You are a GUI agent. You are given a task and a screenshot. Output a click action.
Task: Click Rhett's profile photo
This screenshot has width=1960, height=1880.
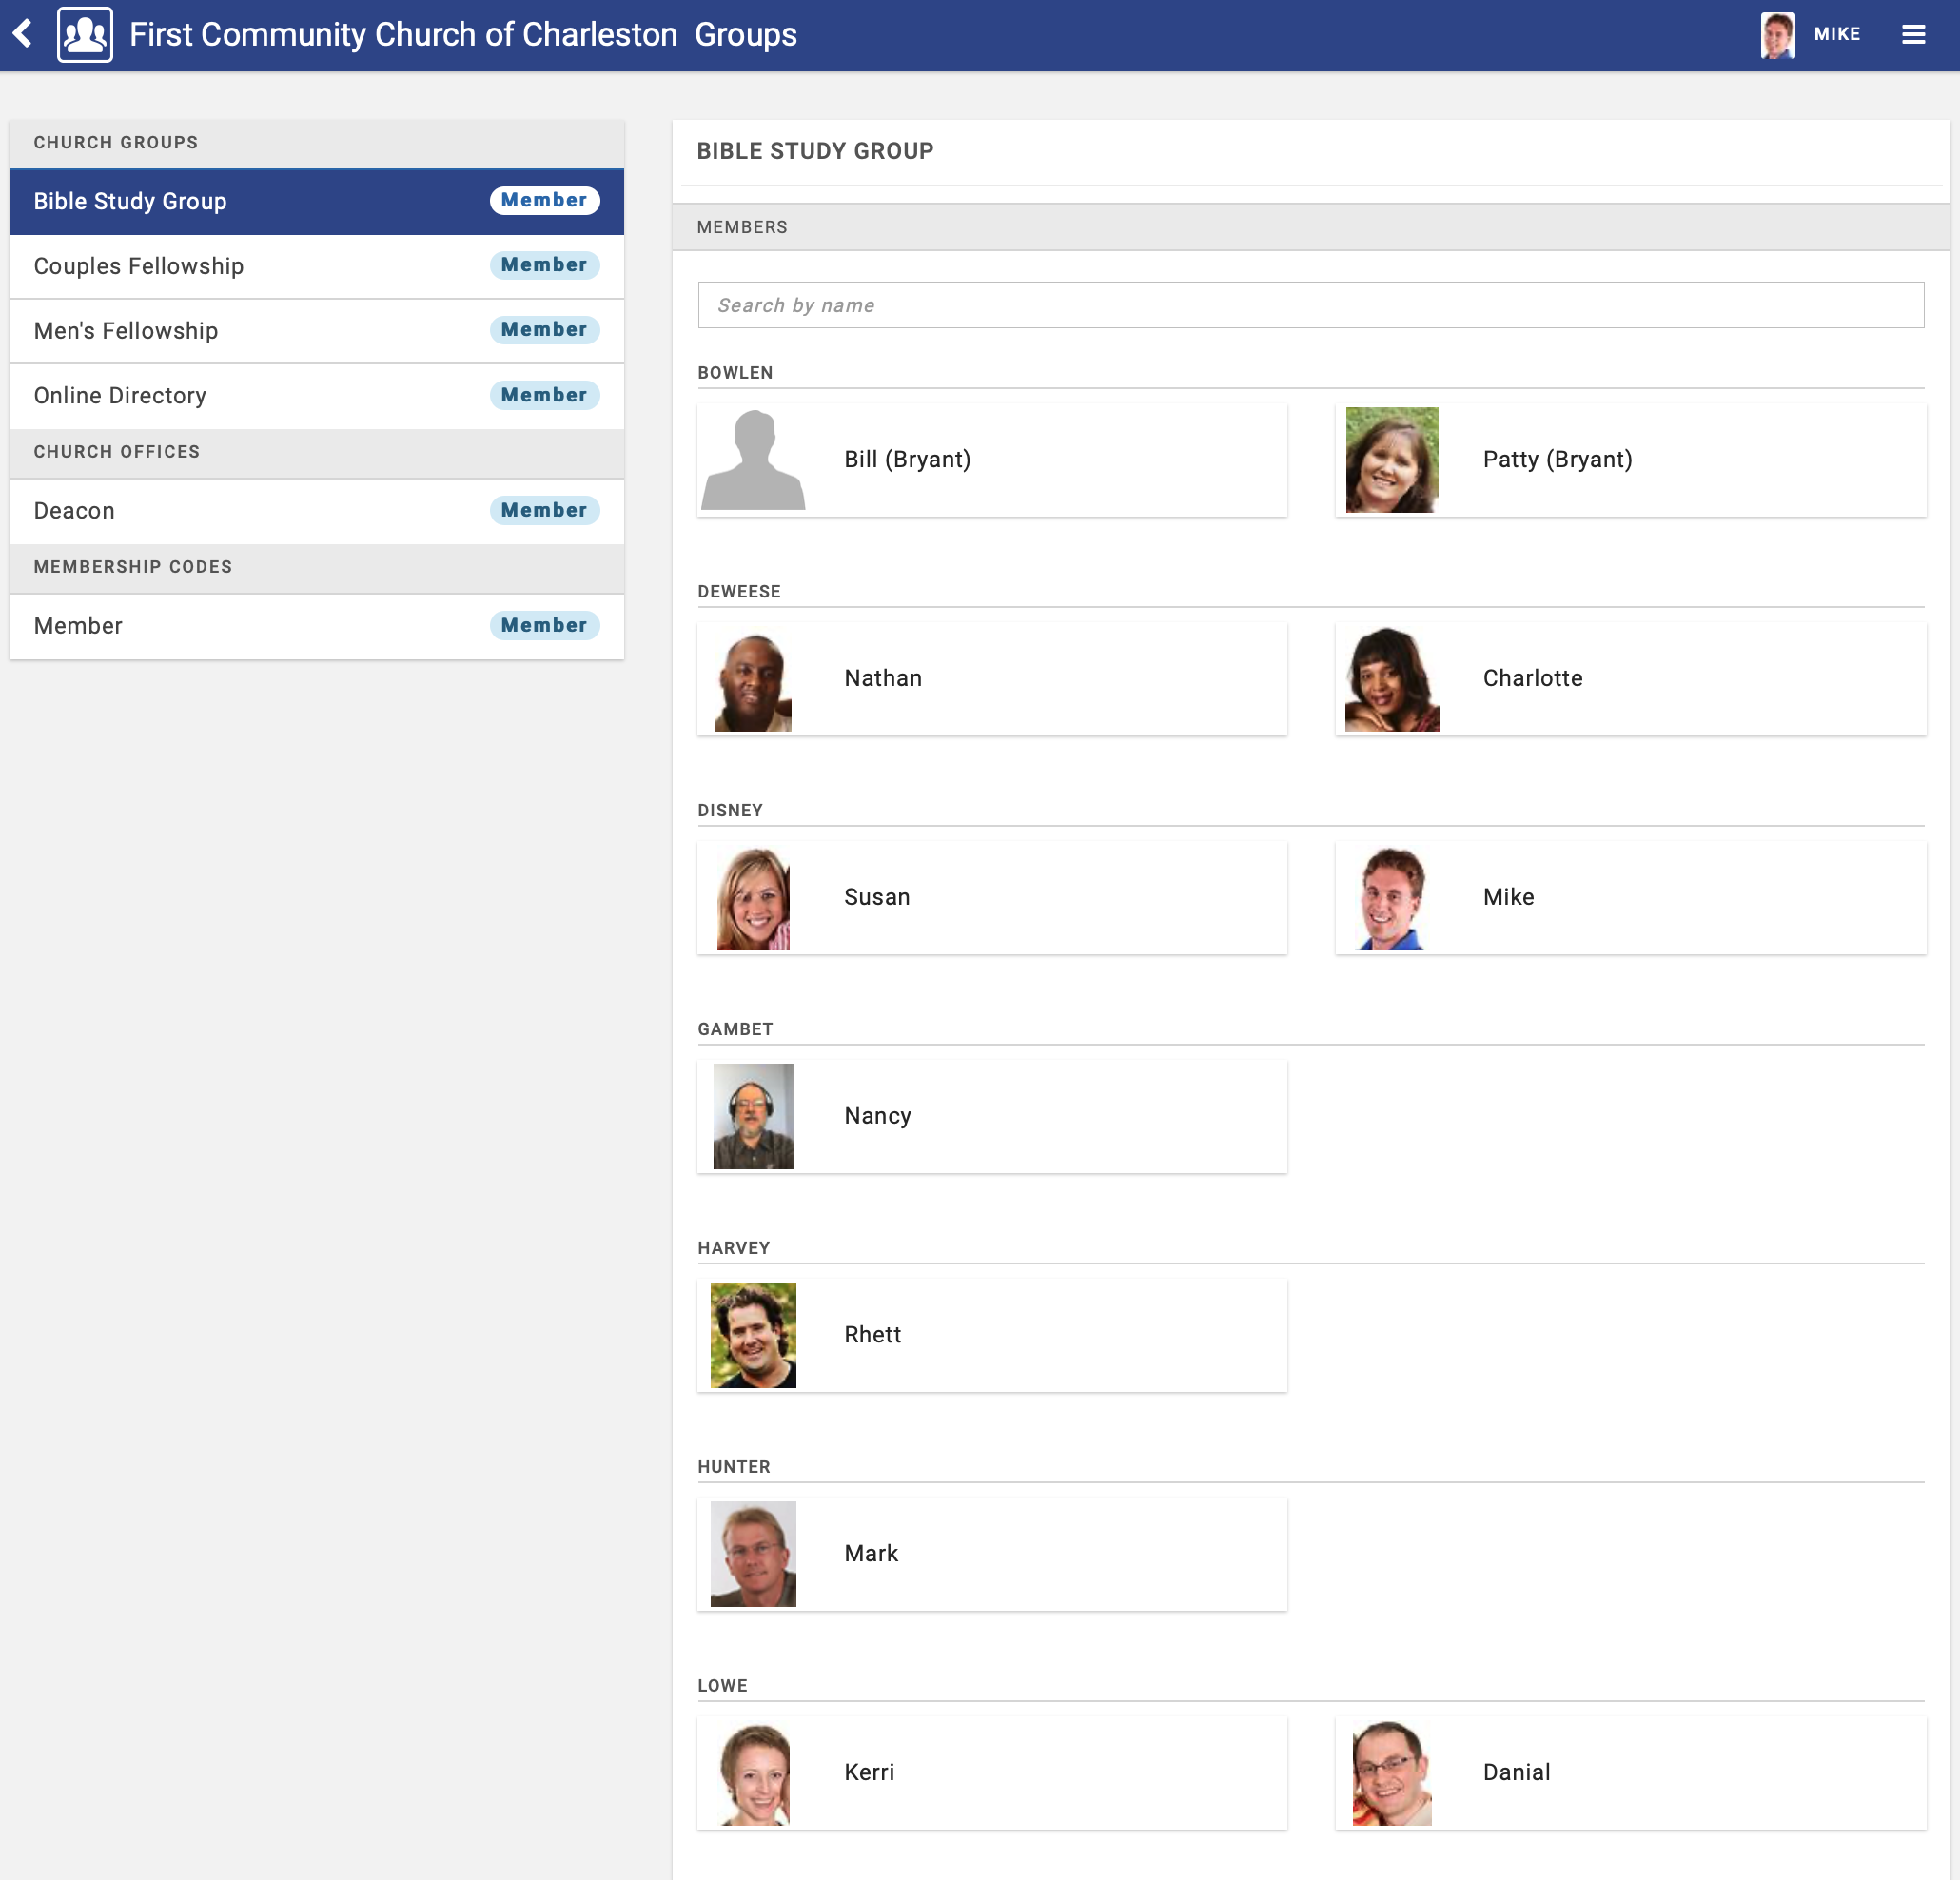(x=753, y=1335)
